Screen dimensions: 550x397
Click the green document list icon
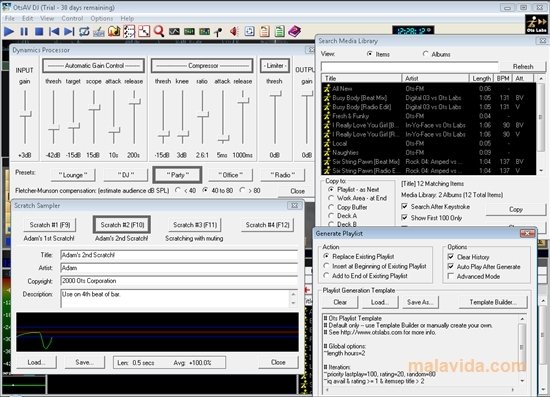pos(280,32)
